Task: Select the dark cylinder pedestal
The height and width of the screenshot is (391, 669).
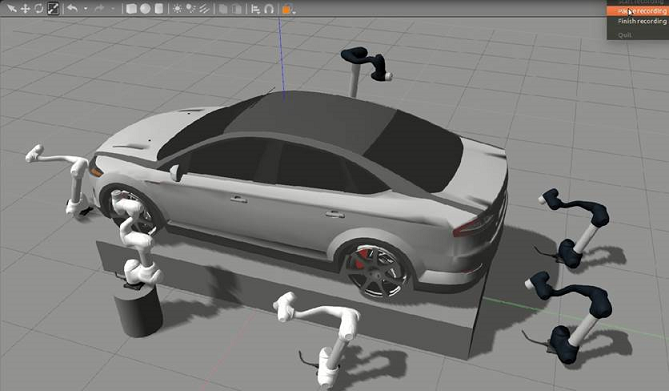Action: point(139,312)
